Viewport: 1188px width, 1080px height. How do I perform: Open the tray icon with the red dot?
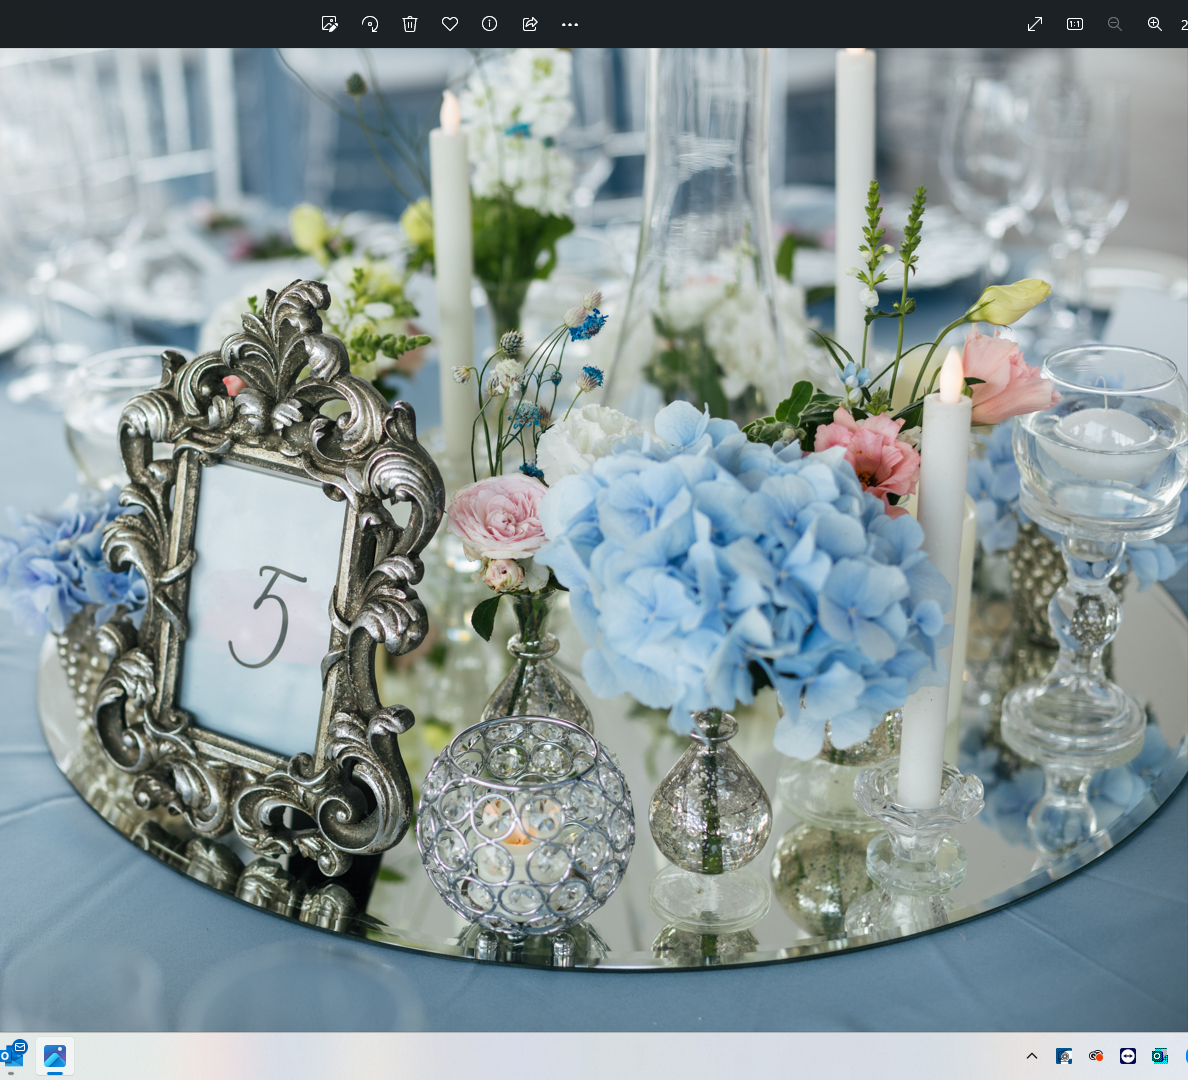pyautogui.click(x=1096, y=1056)
